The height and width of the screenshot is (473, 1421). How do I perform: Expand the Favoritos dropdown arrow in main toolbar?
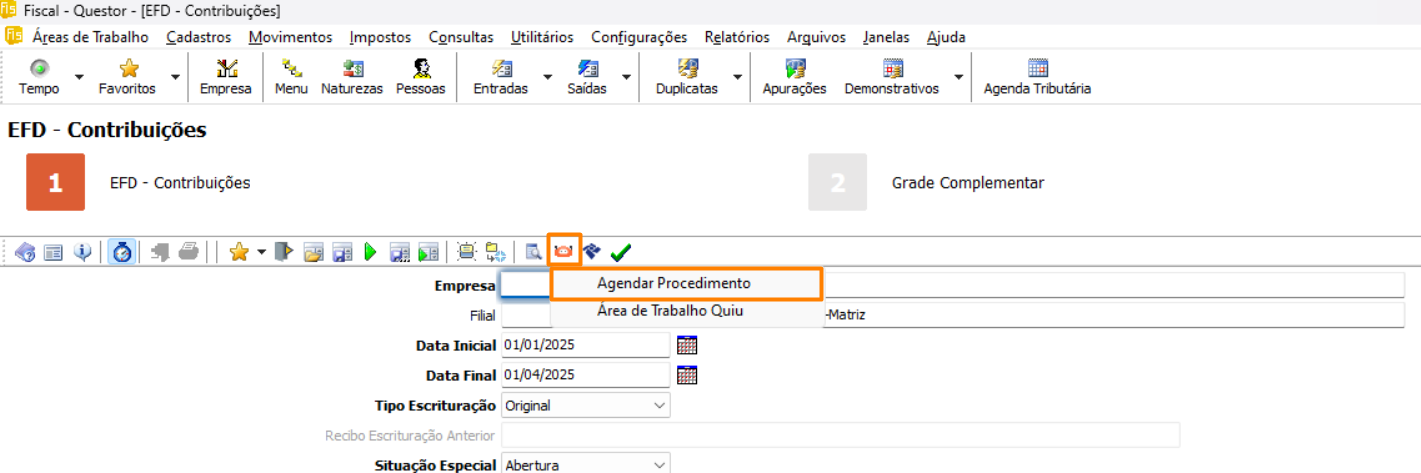click(176, 77)
